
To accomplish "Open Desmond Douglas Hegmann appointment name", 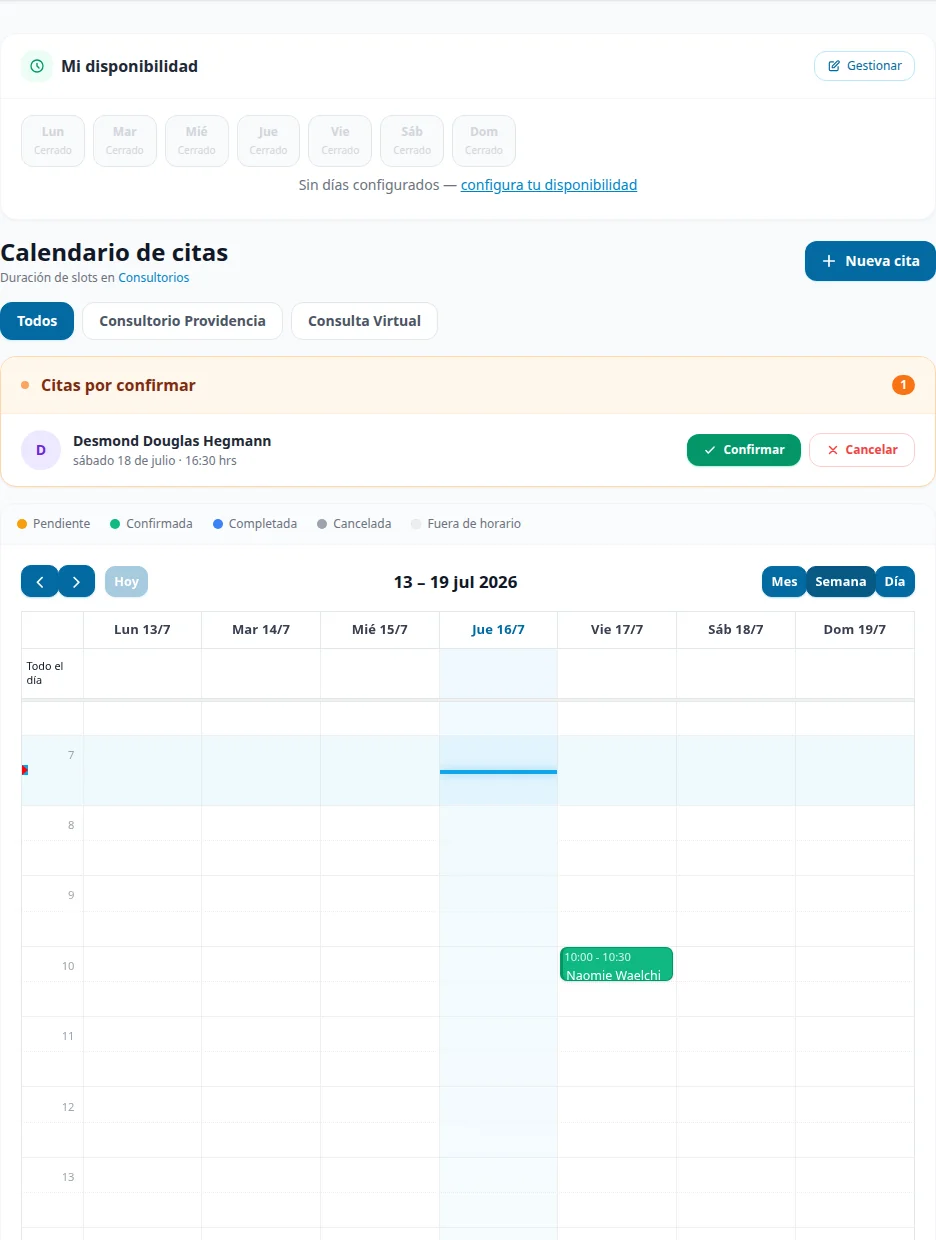I will coord(172,441).
